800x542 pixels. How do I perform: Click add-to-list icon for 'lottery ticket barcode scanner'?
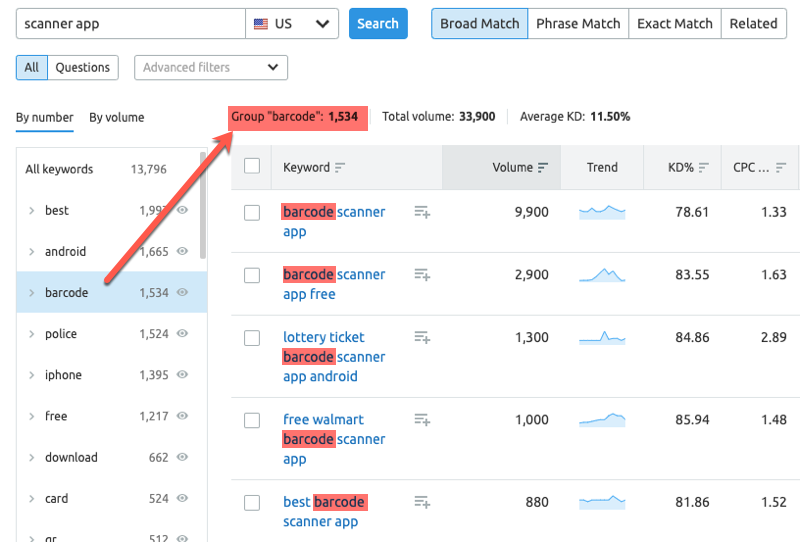422,338
